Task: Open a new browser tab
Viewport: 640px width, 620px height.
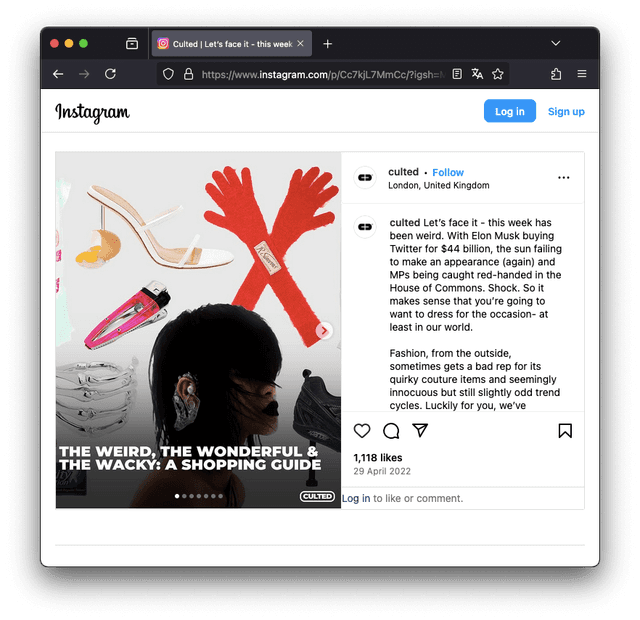Action: [327, 44]
